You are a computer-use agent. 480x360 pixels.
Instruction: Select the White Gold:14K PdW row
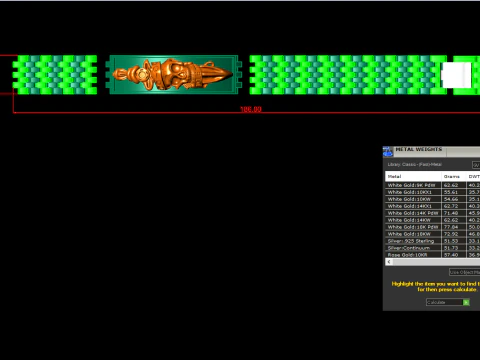[x=433, y=213]
